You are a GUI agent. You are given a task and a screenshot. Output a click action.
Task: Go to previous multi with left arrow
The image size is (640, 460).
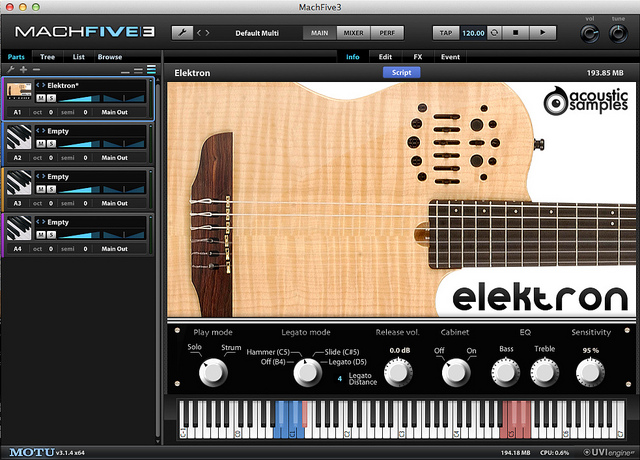click(199, 33)
